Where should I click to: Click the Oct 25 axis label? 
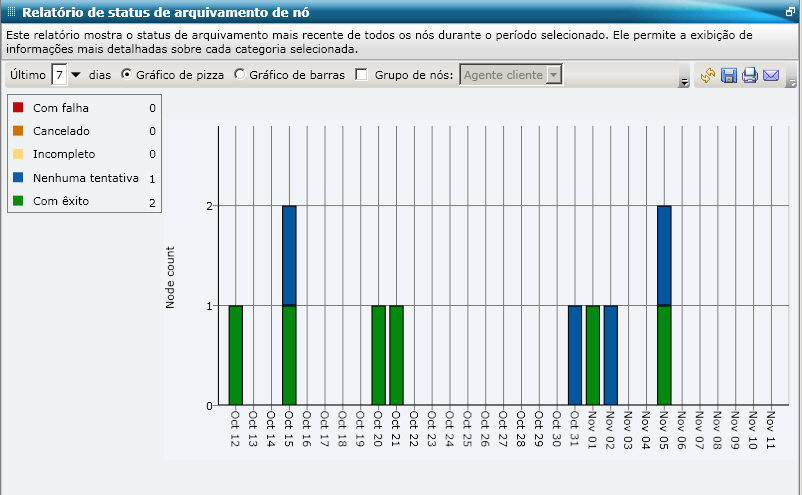click(467, 429)
